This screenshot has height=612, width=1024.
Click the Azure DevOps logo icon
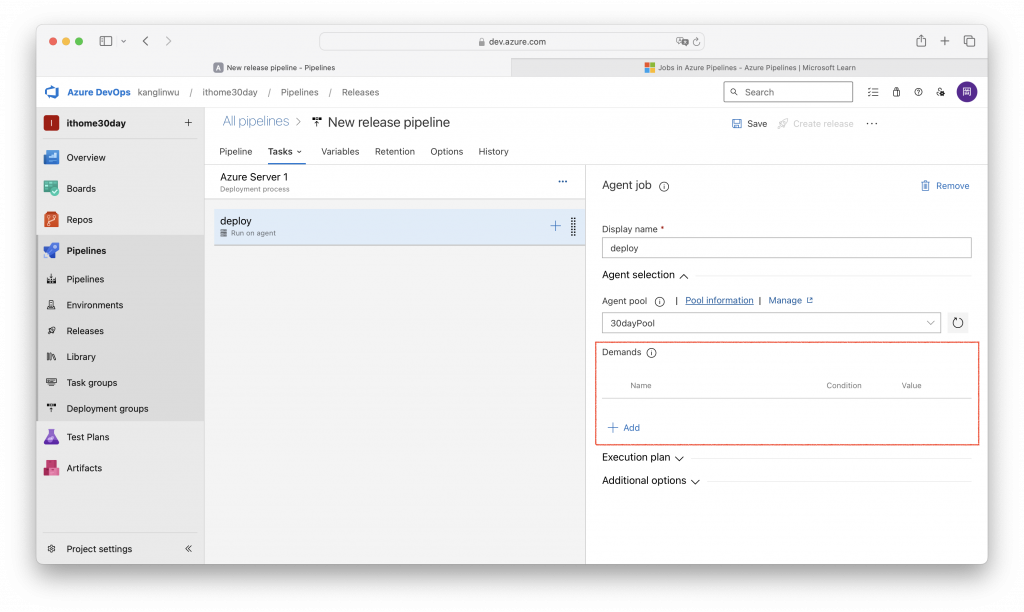point(52,92)
